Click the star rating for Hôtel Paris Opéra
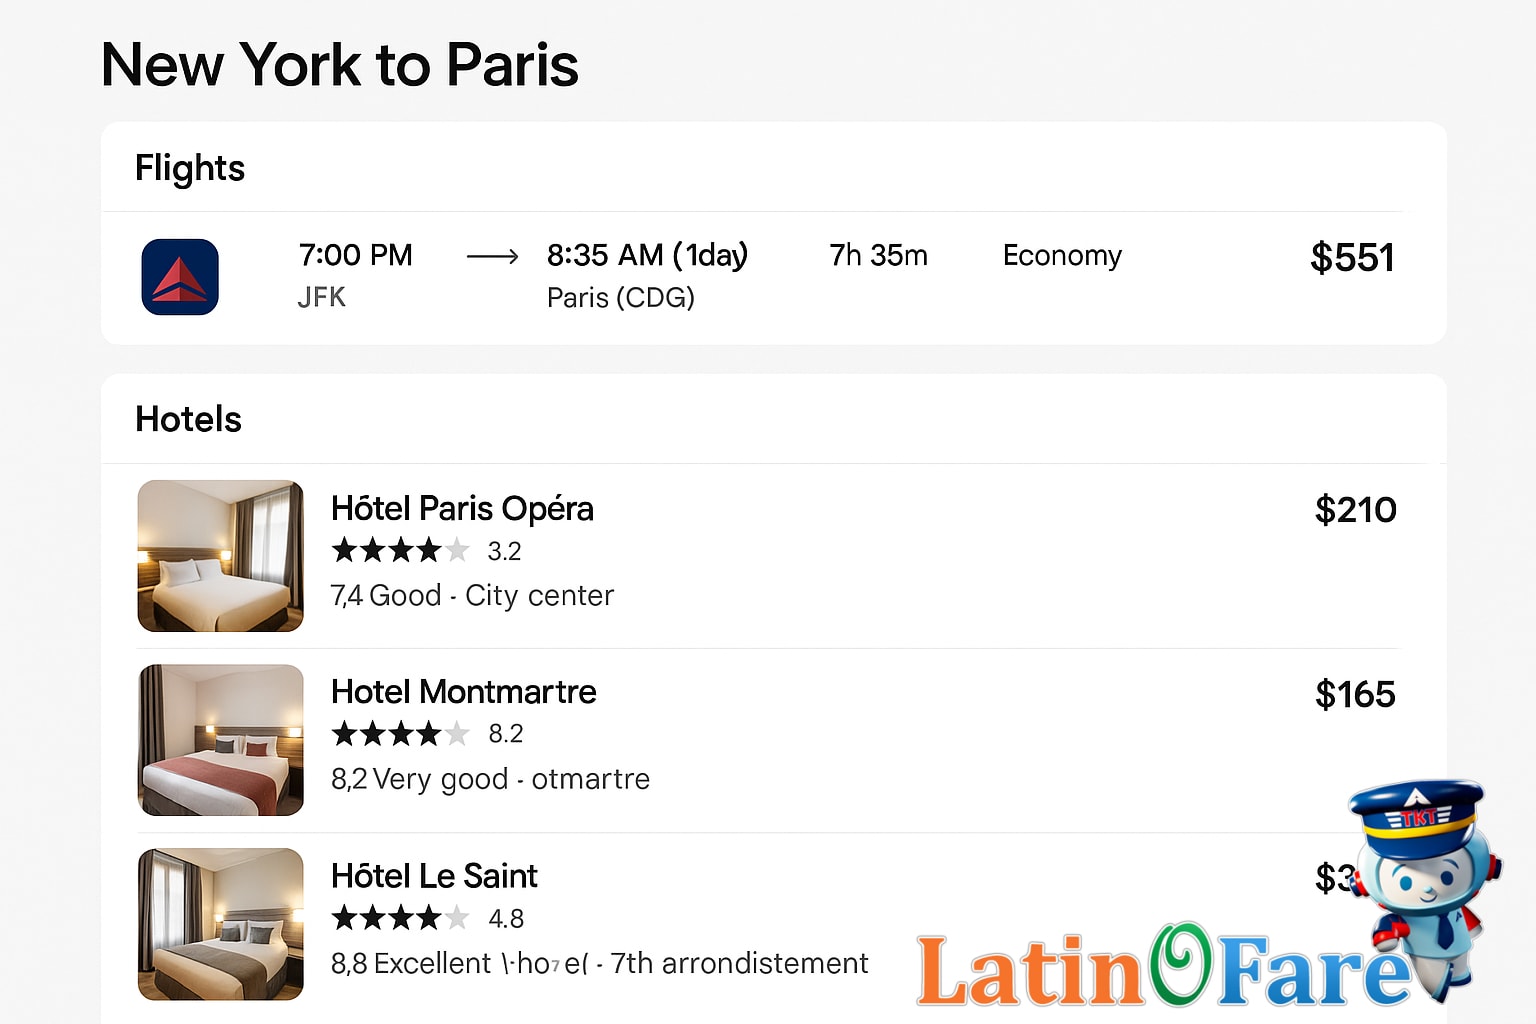 [x=400, y=550]
